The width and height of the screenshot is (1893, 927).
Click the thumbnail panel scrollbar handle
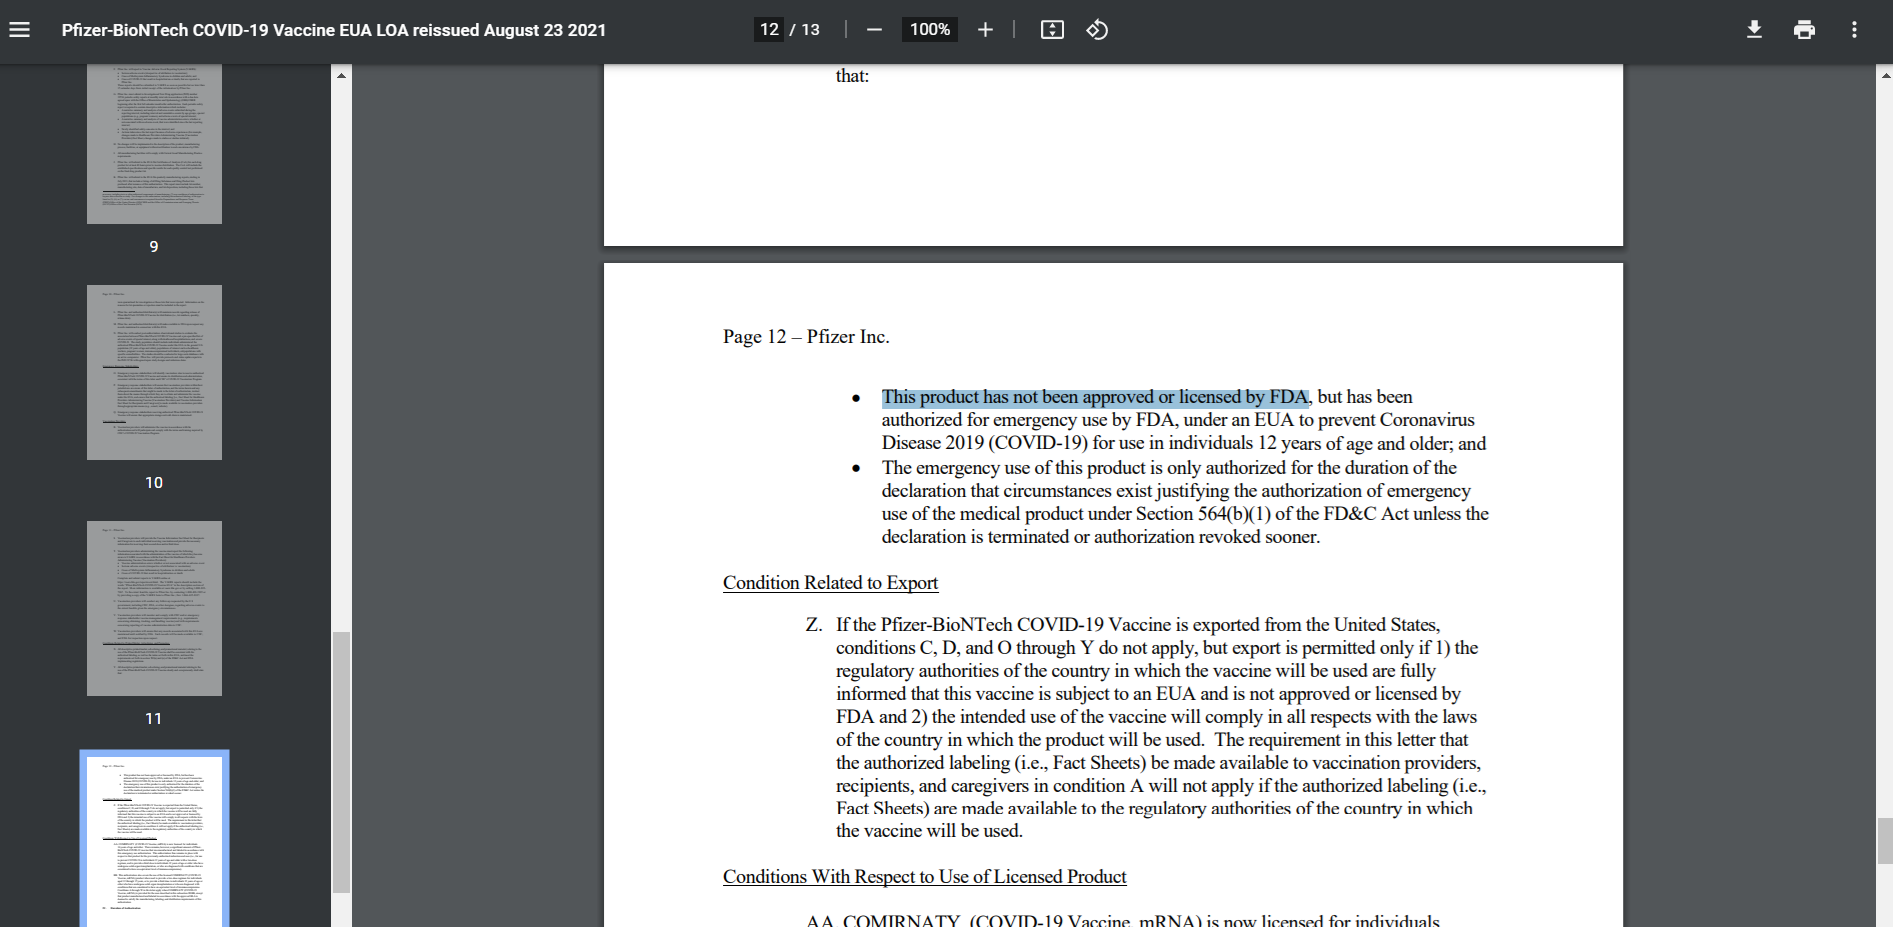(x=341, y=762)
